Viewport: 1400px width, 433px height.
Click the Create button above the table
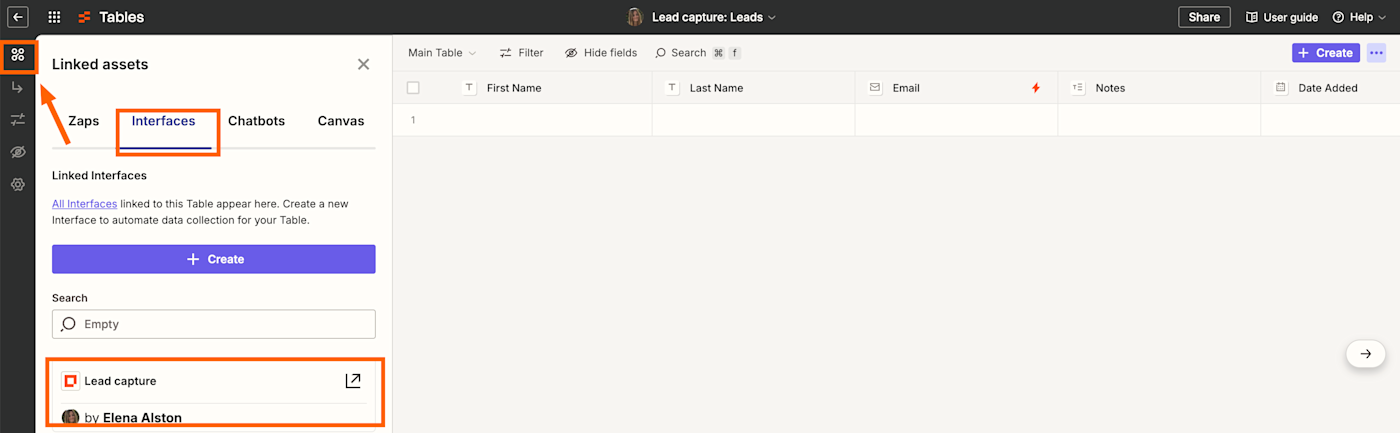(1325, 53)
